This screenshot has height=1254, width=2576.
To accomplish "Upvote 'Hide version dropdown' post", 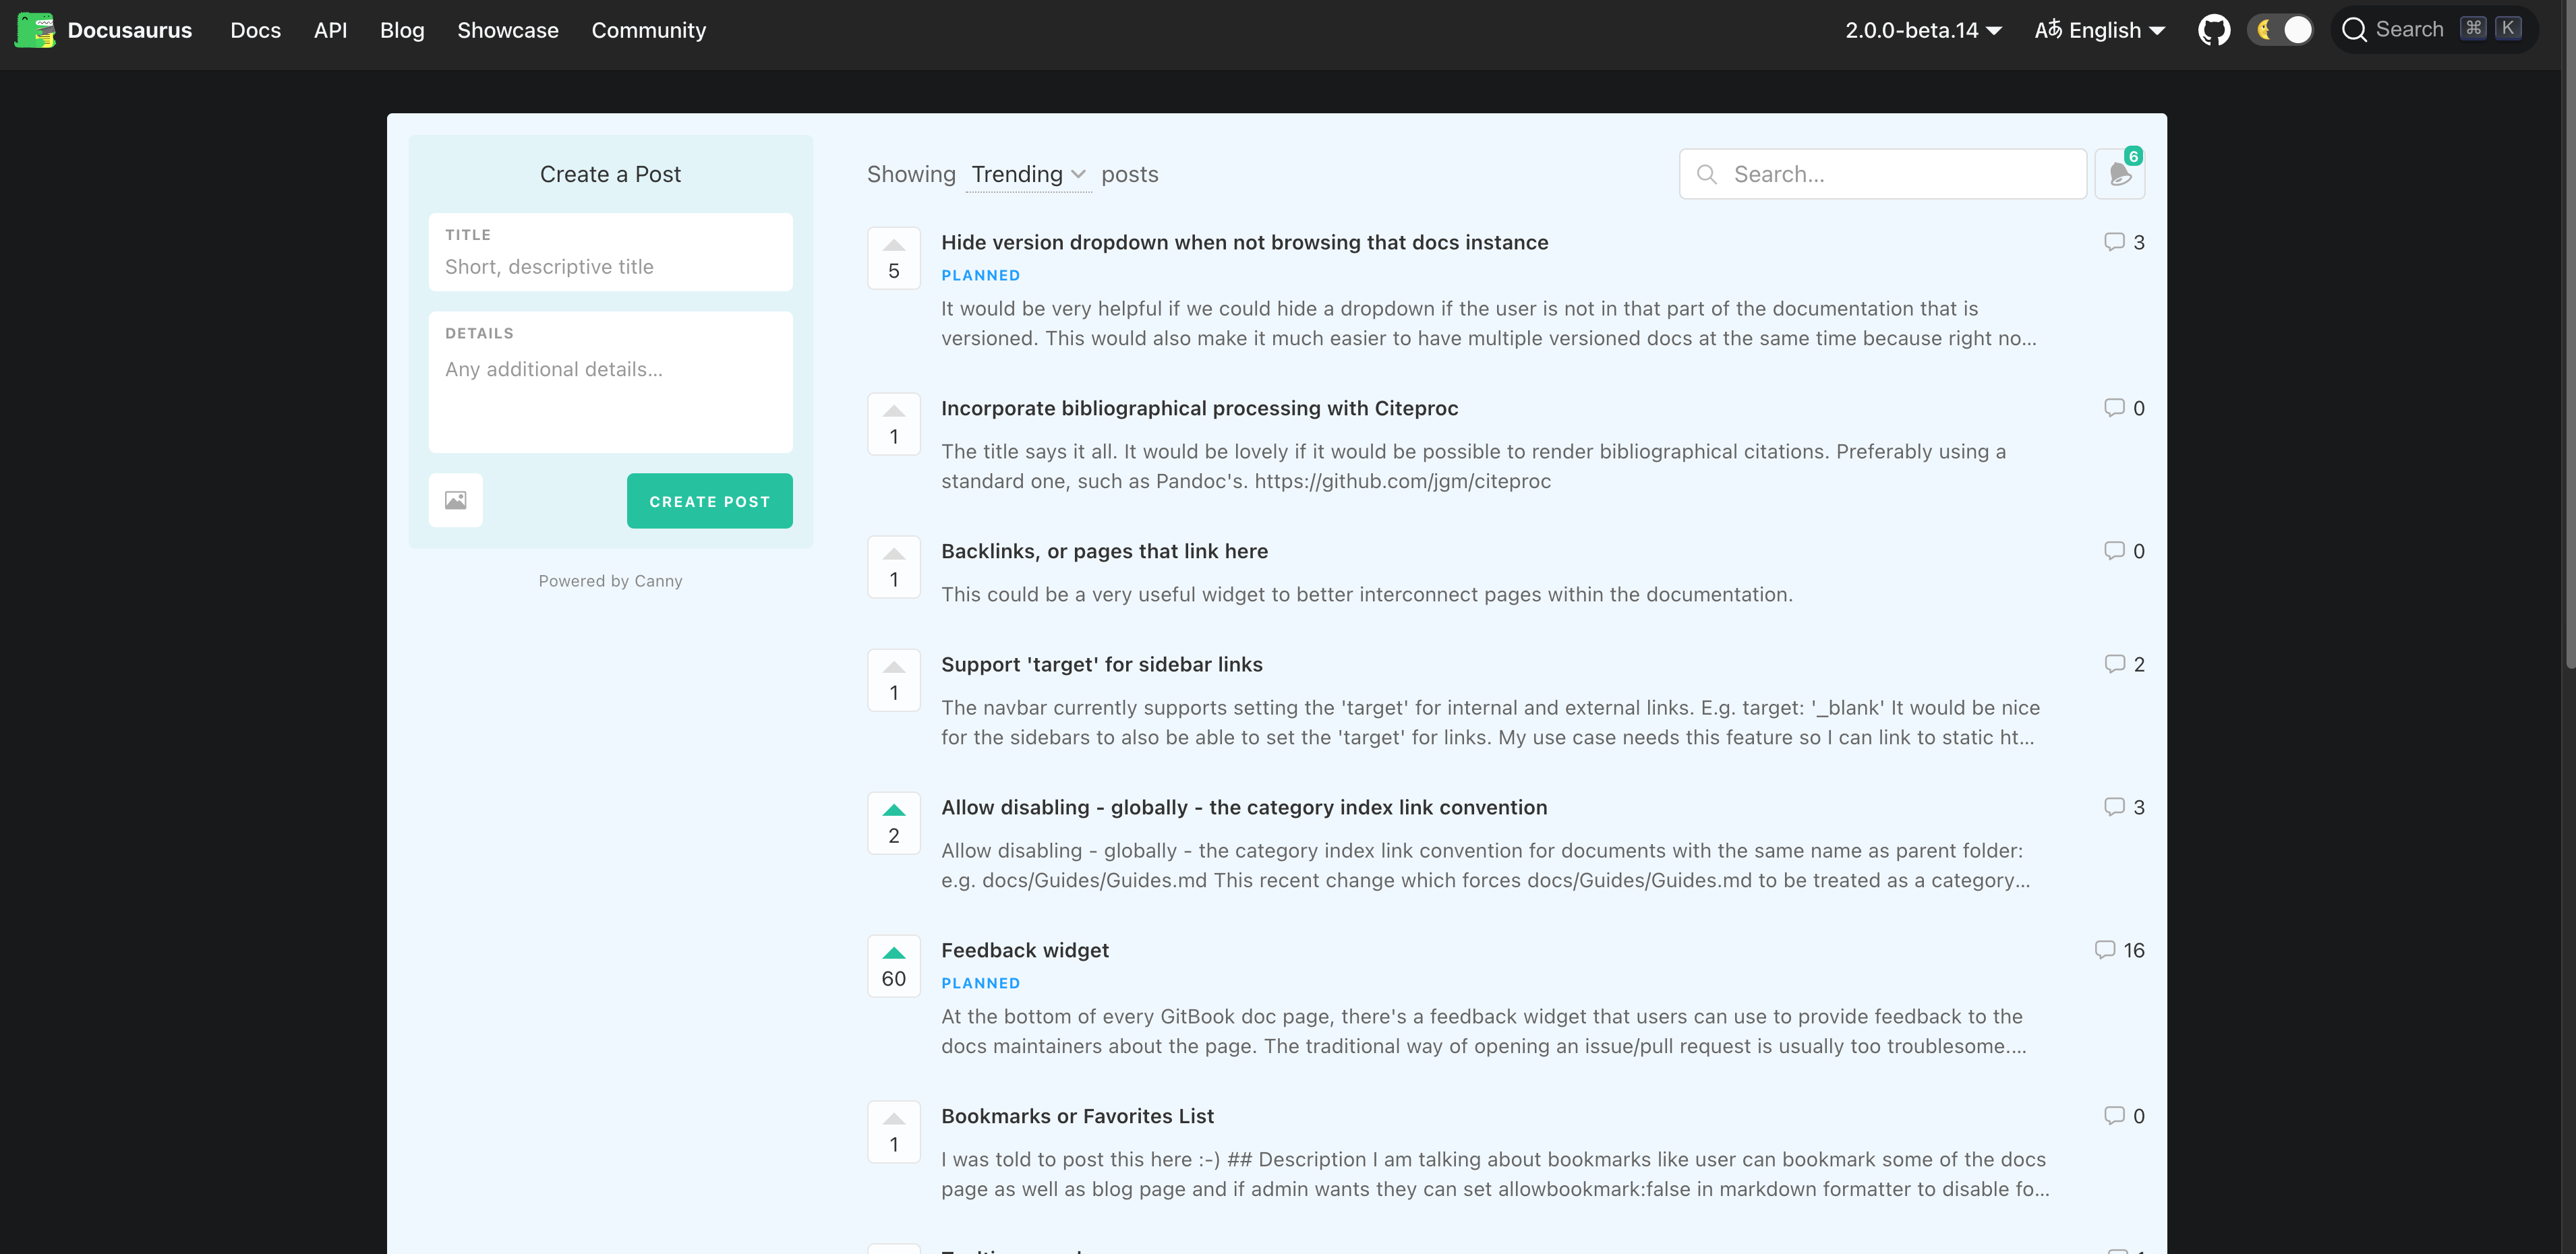I will pos(894,258).
